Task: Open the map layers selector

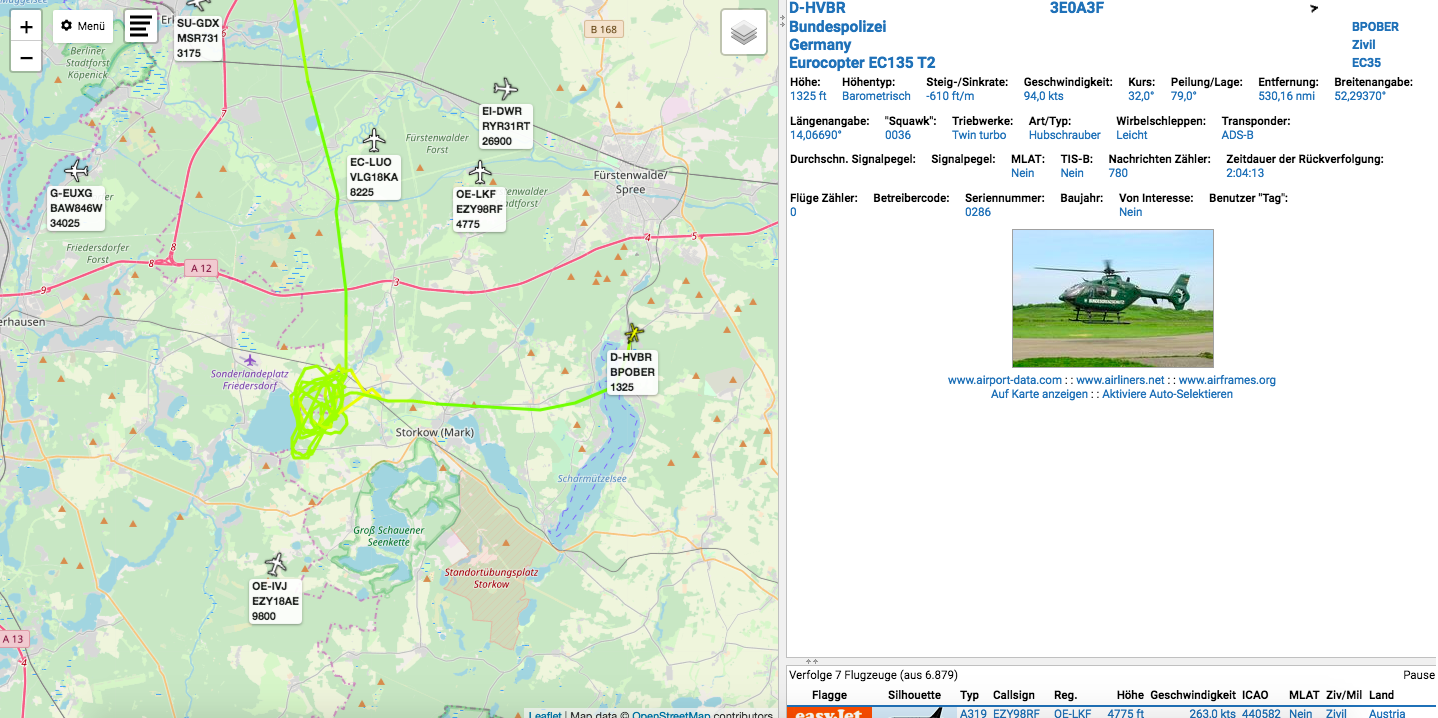Action: pos(743,33)
